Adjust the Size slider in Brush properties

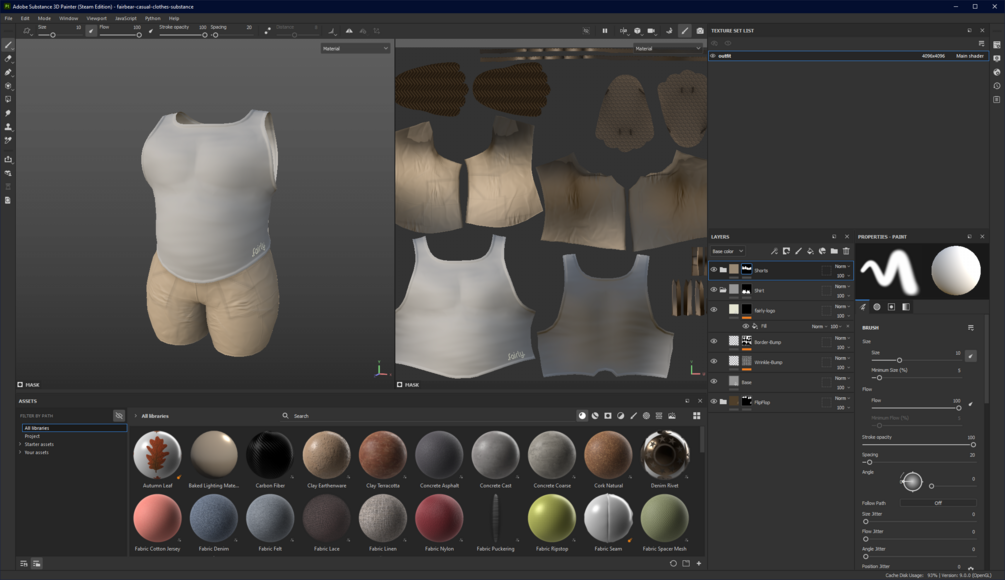[917, 360]
